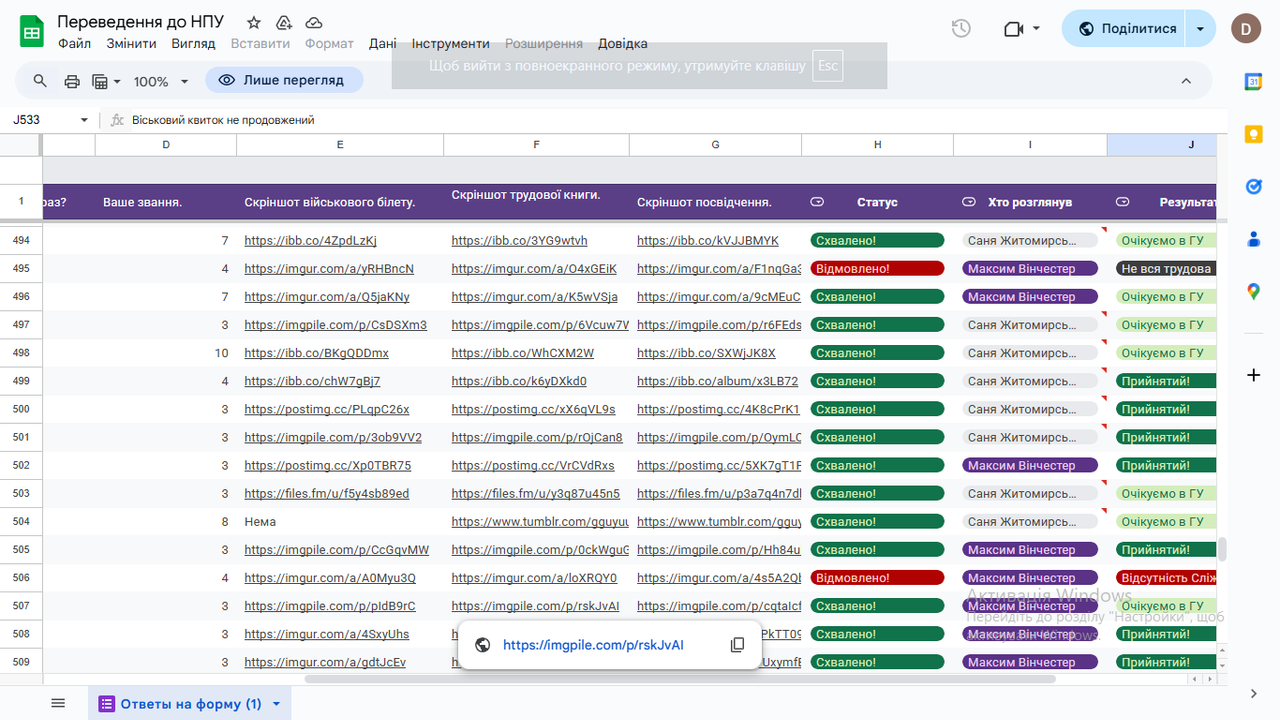Click cell Нема in row 504
The width and height of the screenshot is (1280, 720).
click(x=340, y=521)
